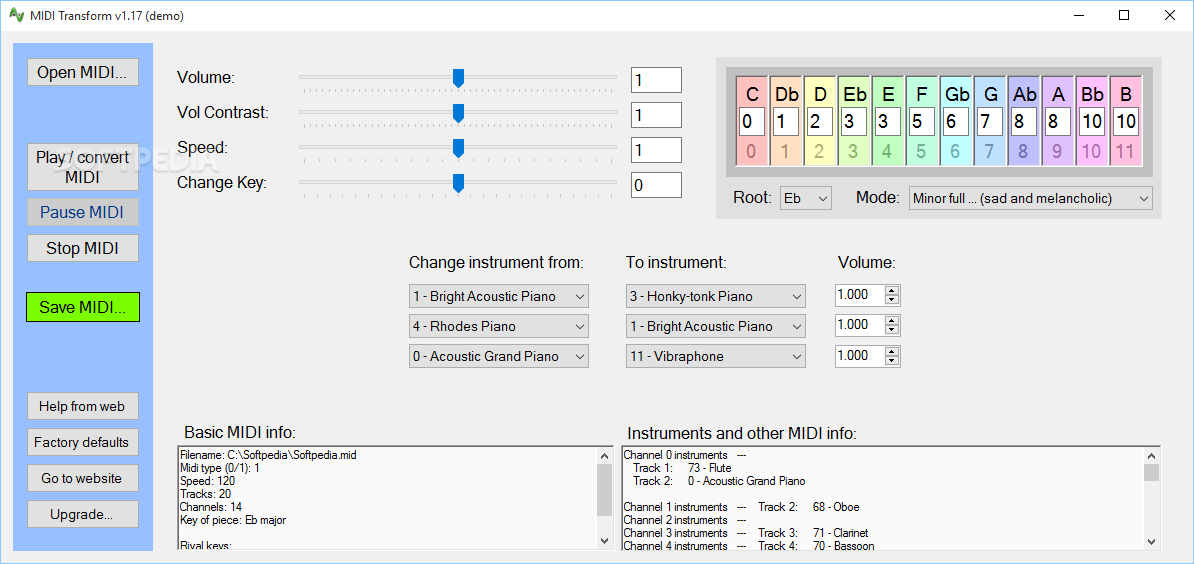
Task: Decrease volume on the Honky-tonk Piano row
Action: [x=892, y=300]
